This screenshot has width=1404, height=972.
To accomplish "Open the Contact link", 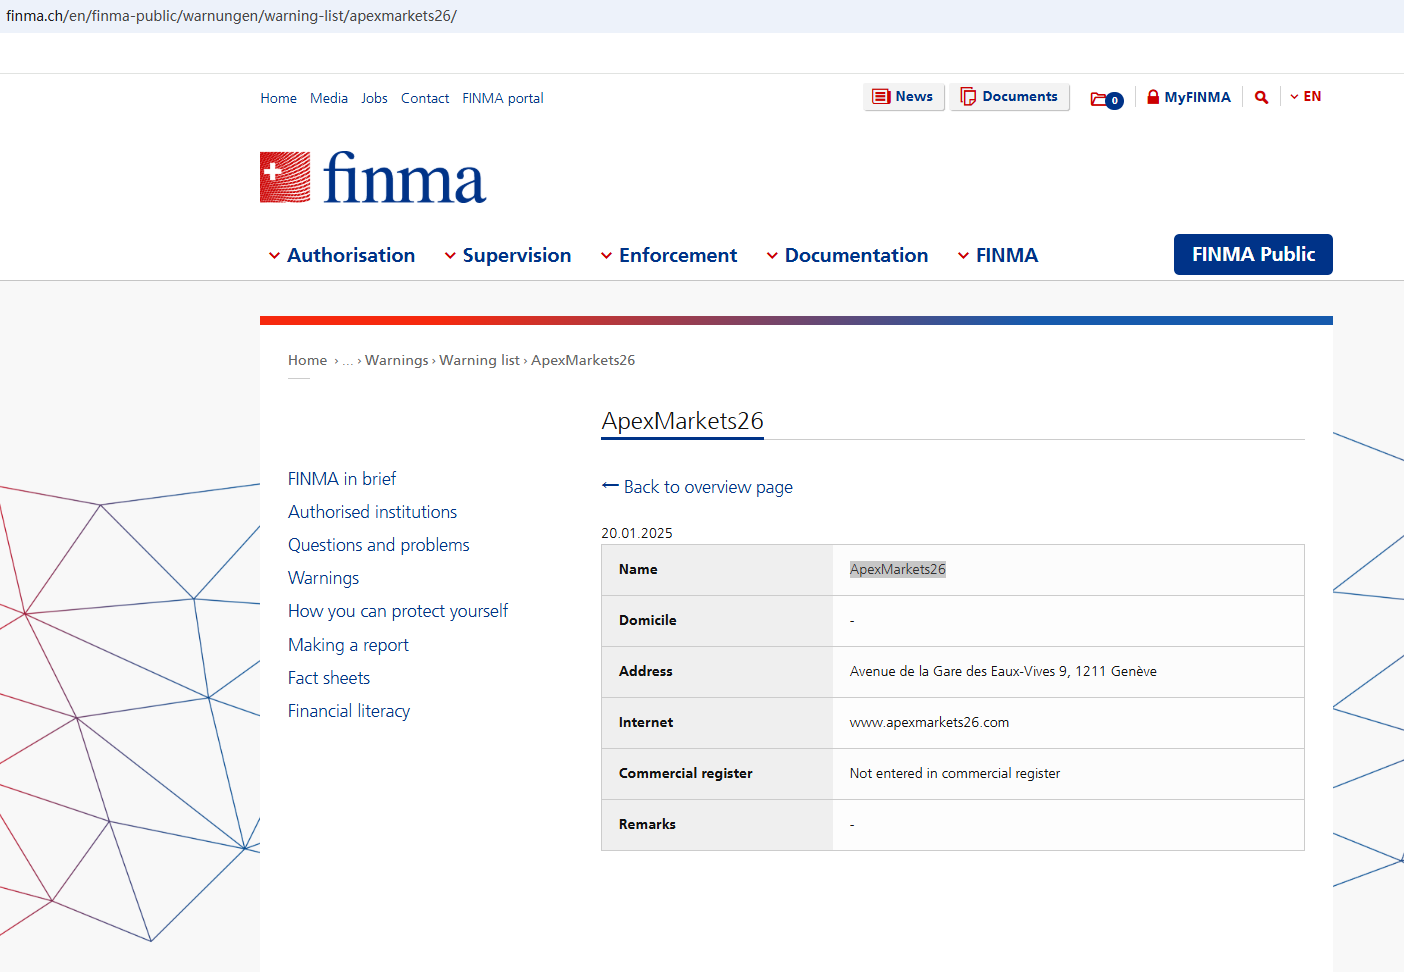I will click(x=425, y=98).
